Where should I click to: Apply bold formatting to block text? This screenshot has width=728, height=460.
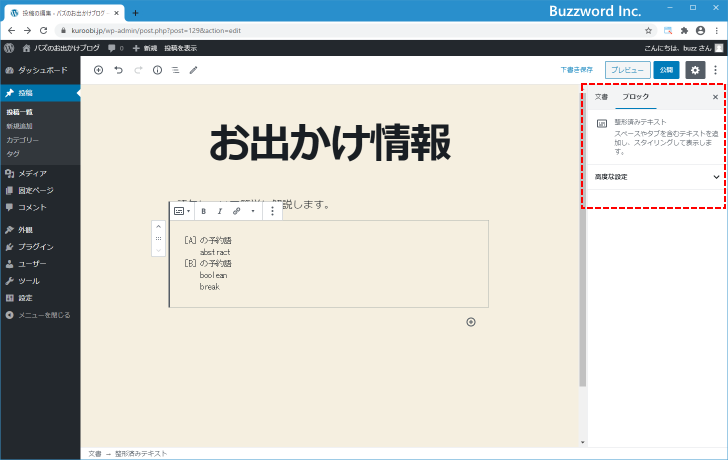pyautogui.click(x=204, y=211)
